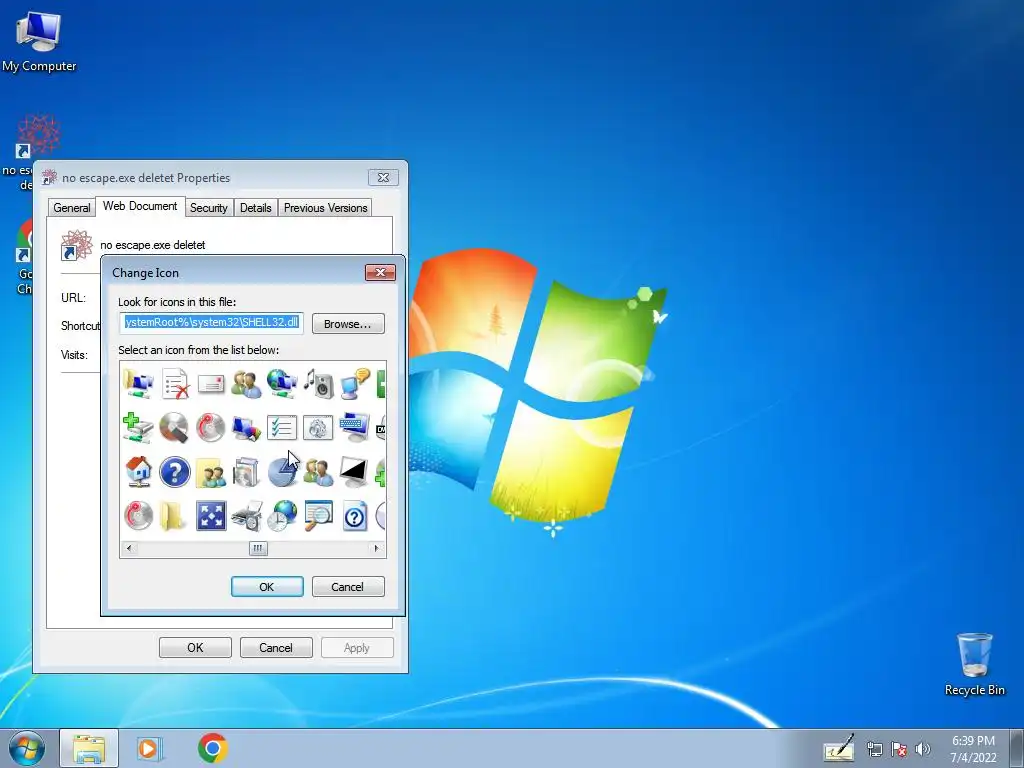Open the tablet input panel tray icon

[x=839, y=748]
